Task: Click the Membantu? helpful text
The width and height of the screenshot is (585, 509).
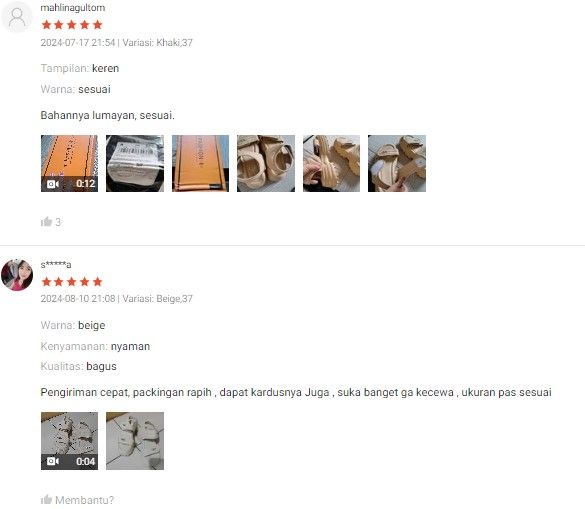Action: [85, 500]
